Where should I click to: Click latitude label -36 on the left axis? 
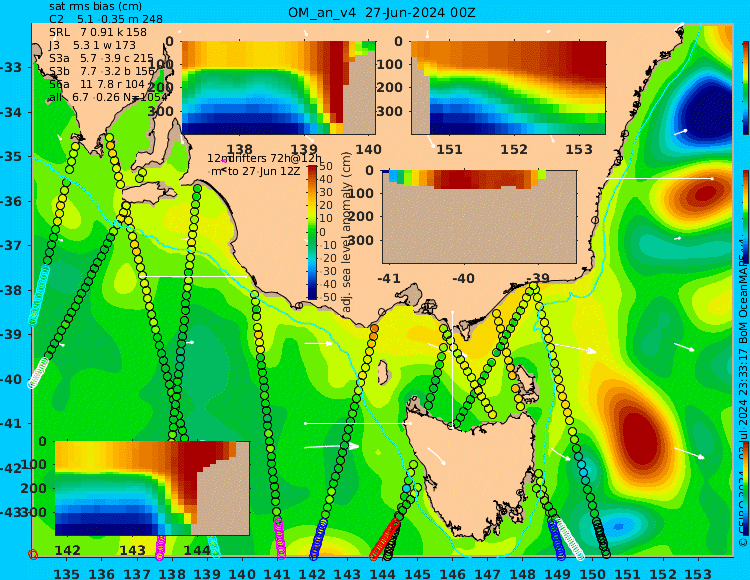tap(11, 201)
